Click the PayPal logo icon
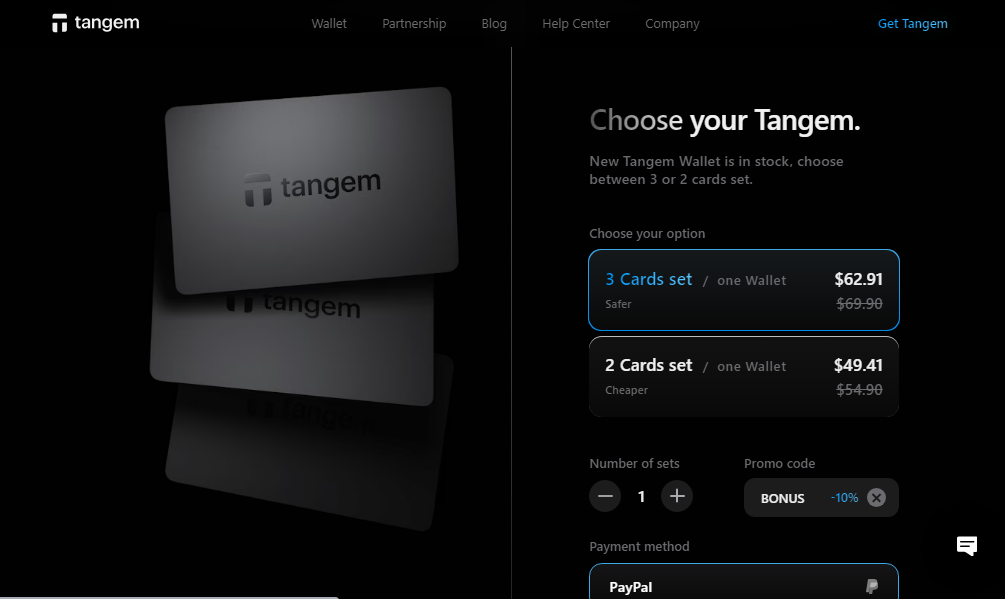The image size is (1005, 599). pos(872,586)
